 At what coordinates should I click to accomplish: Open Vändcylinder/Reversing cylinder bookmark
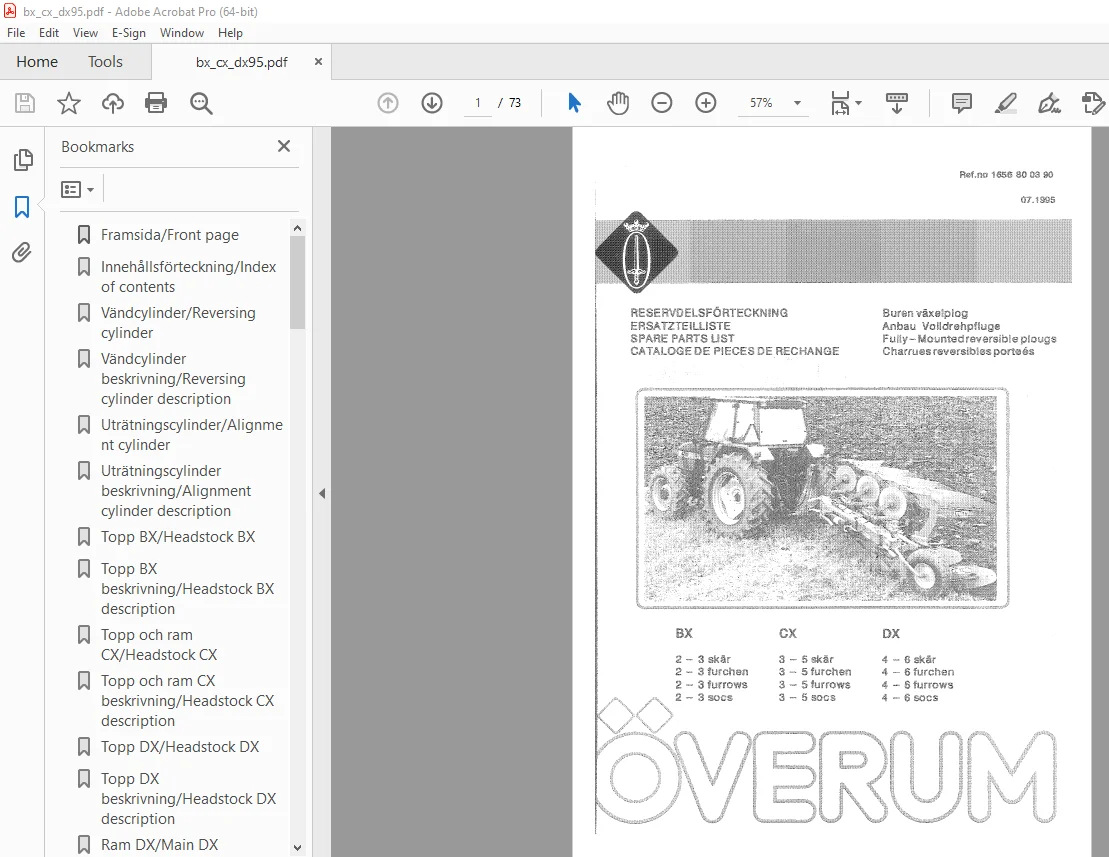pyautogui.click(x=178, y=322)
